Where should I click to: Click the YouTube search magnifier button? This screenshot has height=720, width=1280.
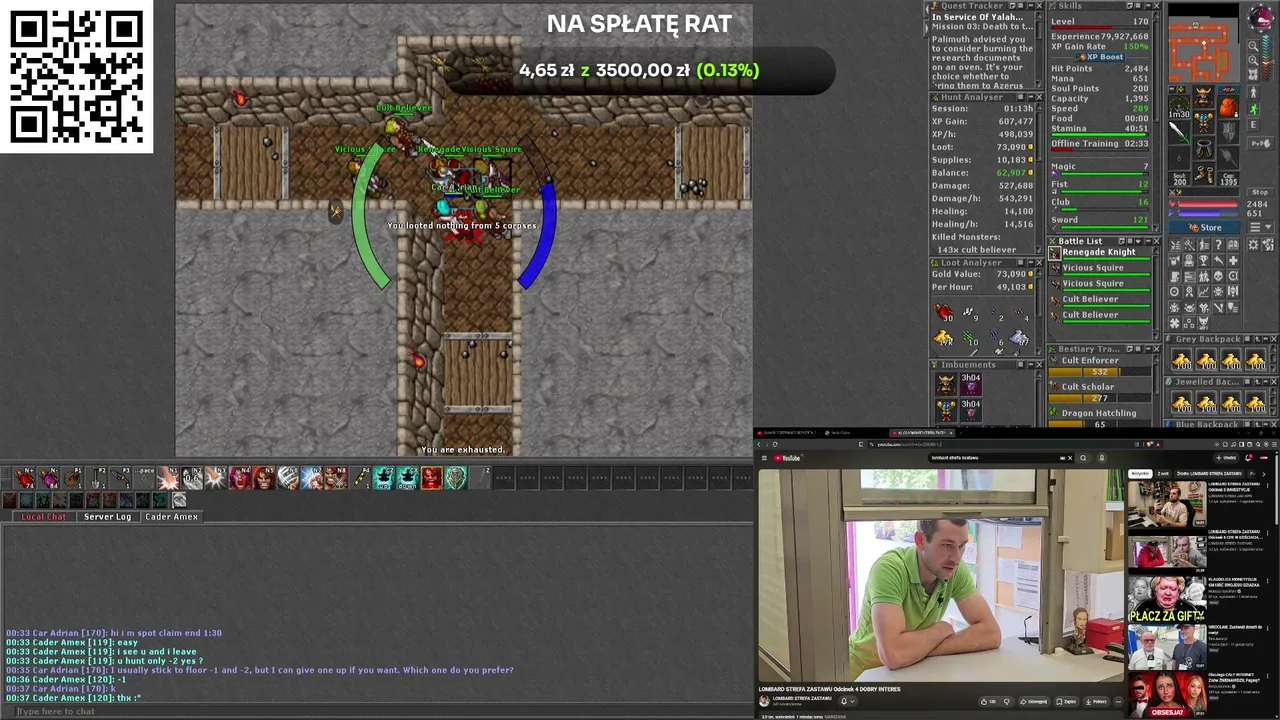(x=1082, y=458)
